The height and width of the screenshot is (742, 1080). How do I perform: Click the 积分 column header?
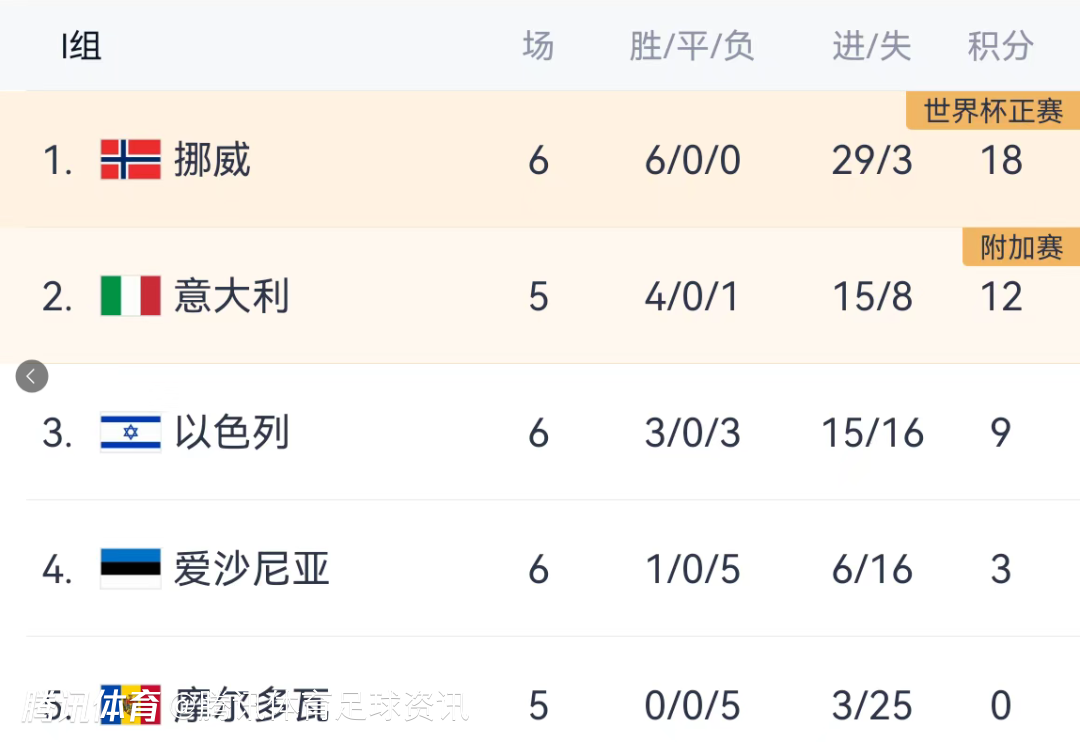click(x=1000, y=46)
